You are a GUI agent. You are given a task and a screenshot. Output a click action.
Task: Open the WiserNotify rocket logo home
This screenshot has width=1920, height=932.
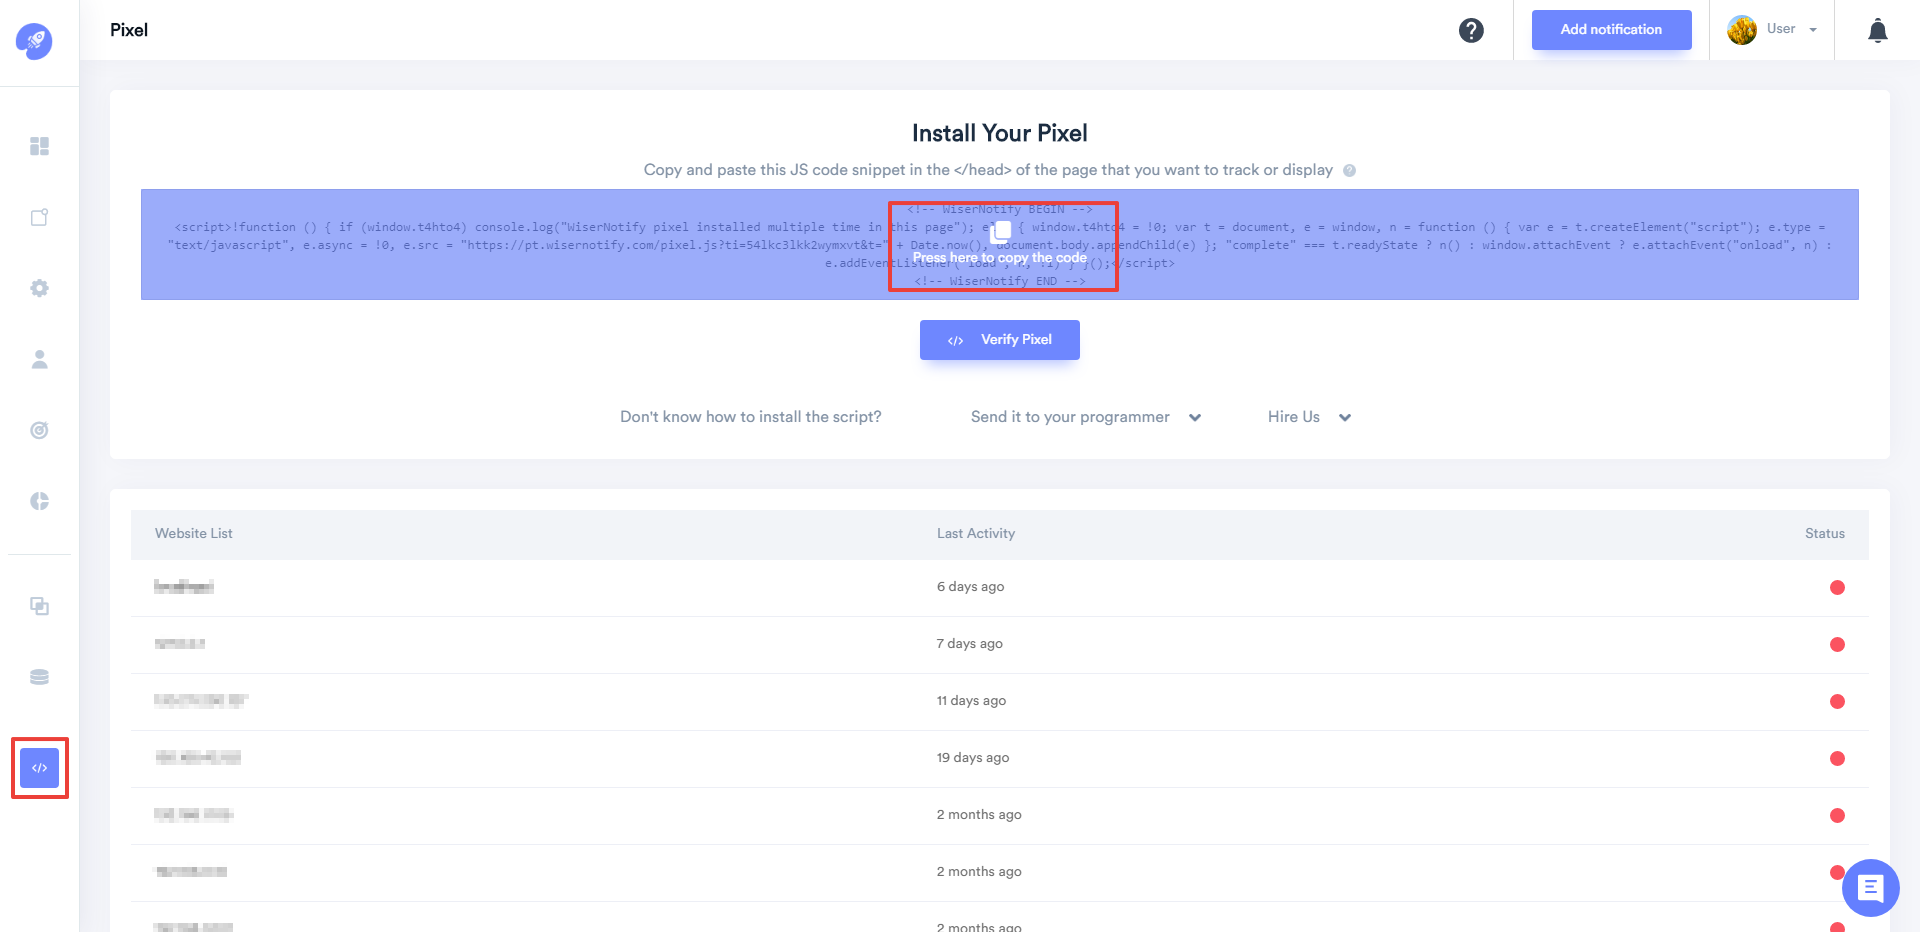34,41
